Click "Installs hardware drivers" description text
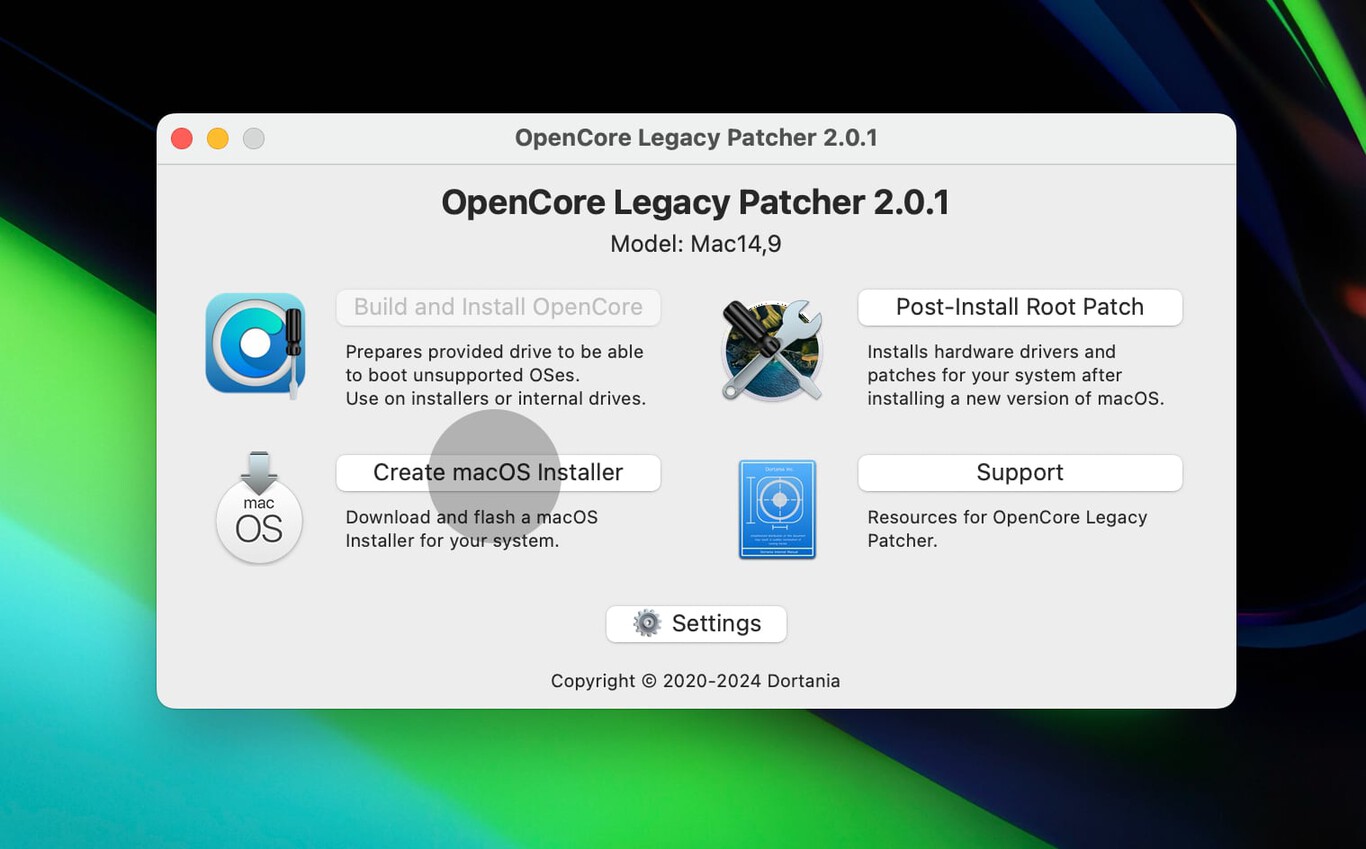The height and width of the screenshot is (849, 1366). click(x=1015, y=375)
